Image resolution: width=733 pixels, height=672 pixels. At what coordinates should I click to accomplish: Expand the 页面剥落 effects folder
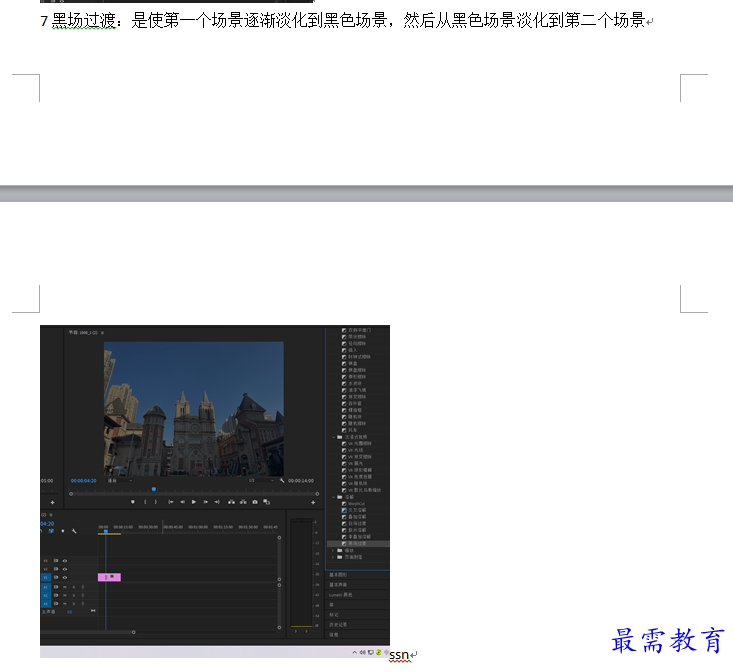tap(333, 557)
